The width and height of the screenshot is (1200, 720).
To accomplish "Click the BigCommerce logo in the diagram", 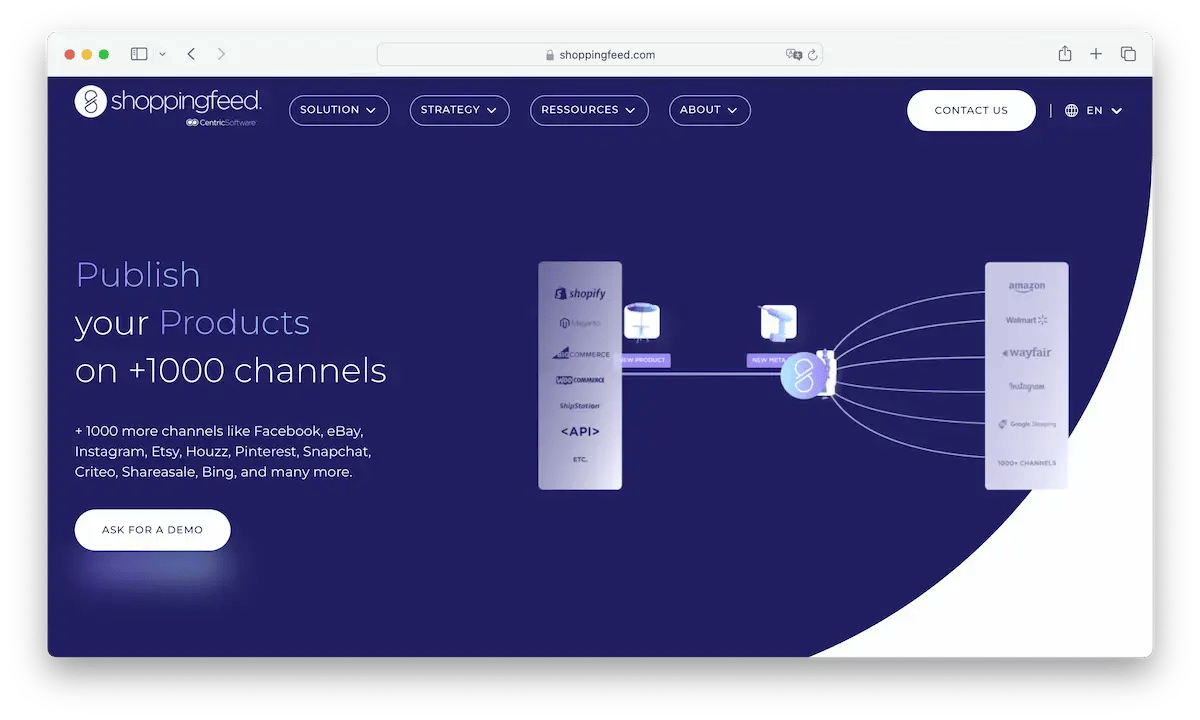I will click(580, 353).
